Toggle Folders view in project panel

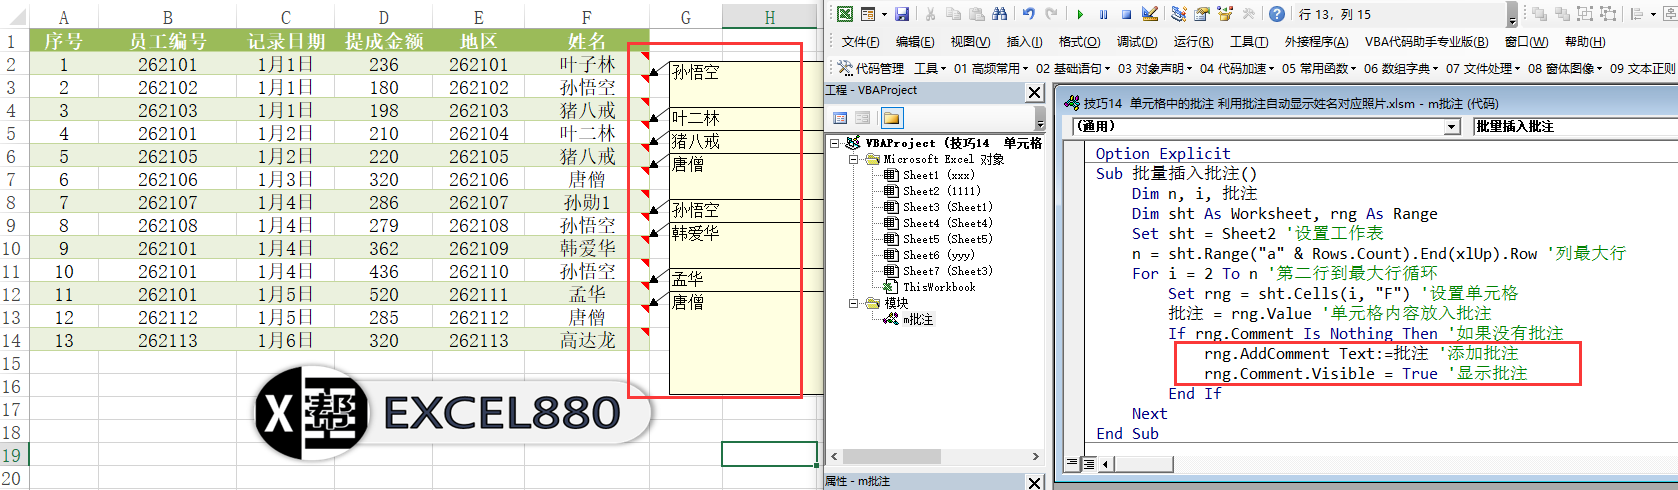[891, 118]
